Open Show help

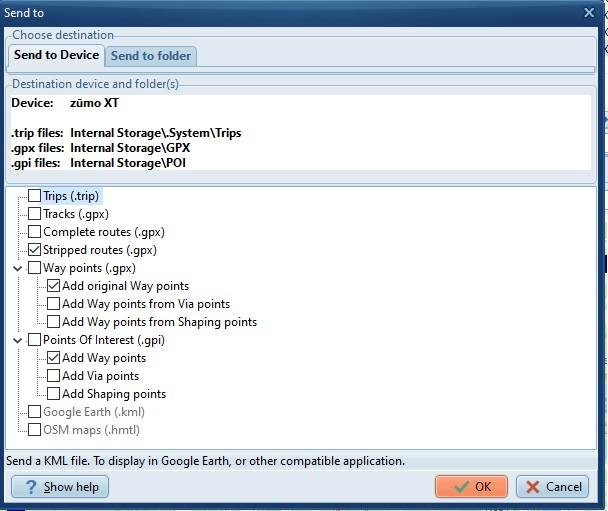click(x=60, y=487)
